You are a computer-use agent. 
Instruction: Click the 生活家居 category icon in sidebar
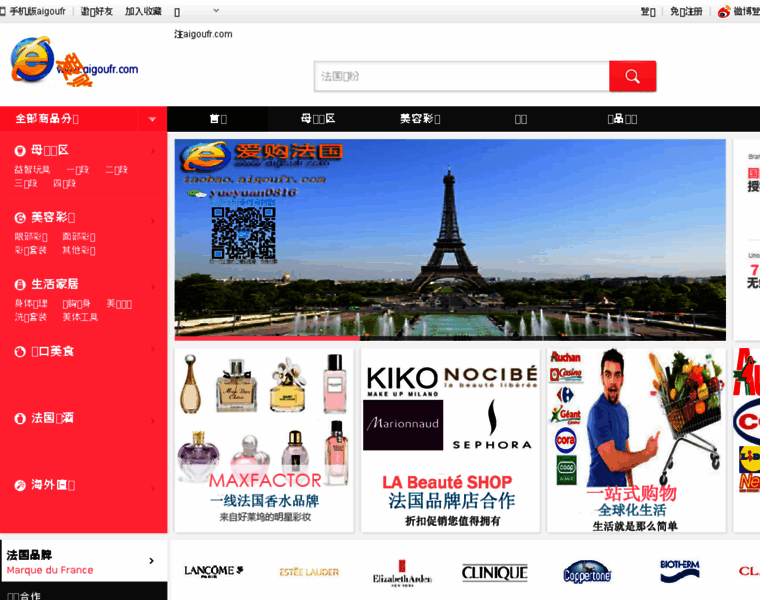pos(20,284)
